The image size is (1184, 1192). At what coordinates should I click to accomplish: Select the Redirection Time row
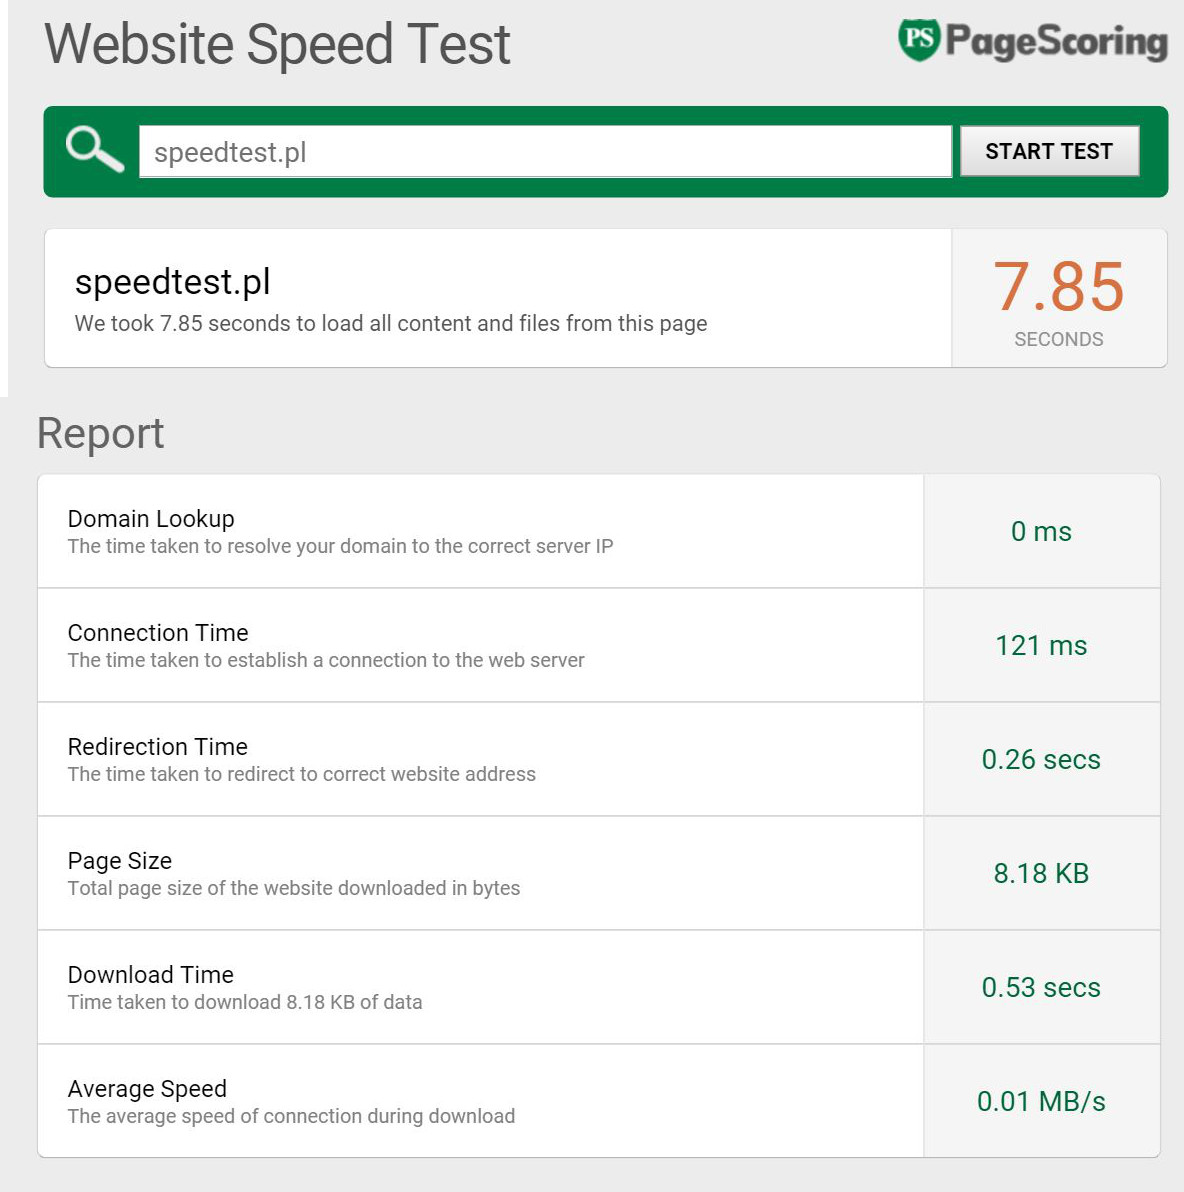(599, 759)
